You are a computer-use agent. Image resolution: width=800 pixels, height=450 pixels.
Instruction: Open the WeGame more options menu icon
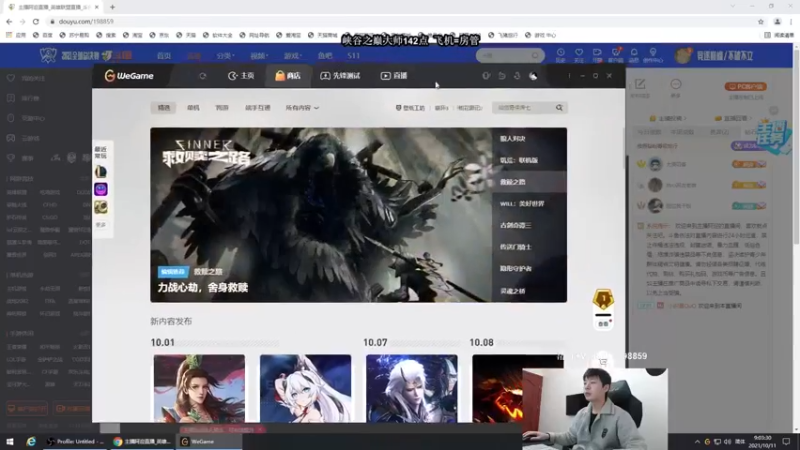[x=569, y=76]
